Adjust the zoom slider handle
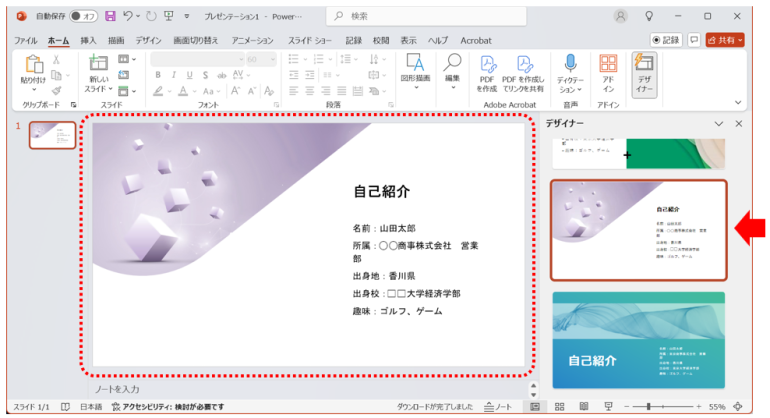This screenshot has height=418, width=770. pos(649,406)
